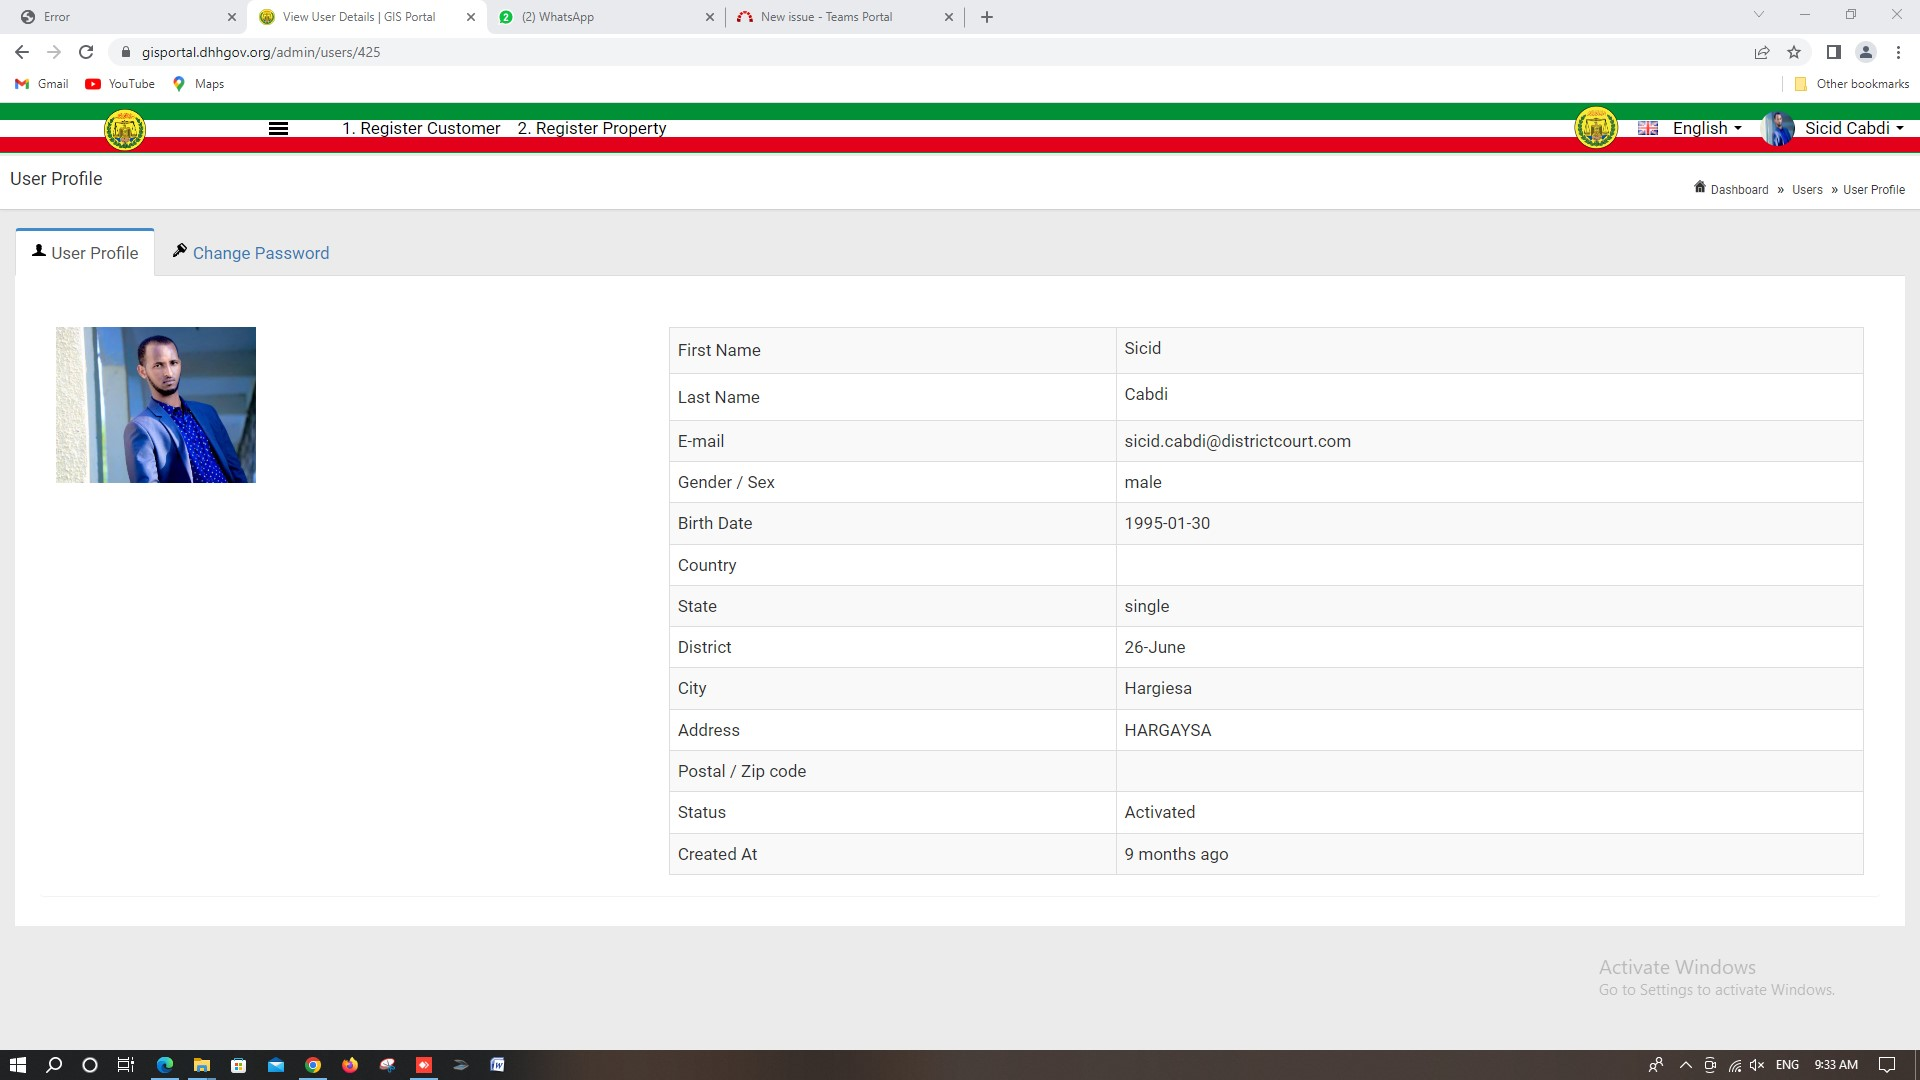Open Chrome profile account icon
1920x1080 pixels.
point(1866,52)
